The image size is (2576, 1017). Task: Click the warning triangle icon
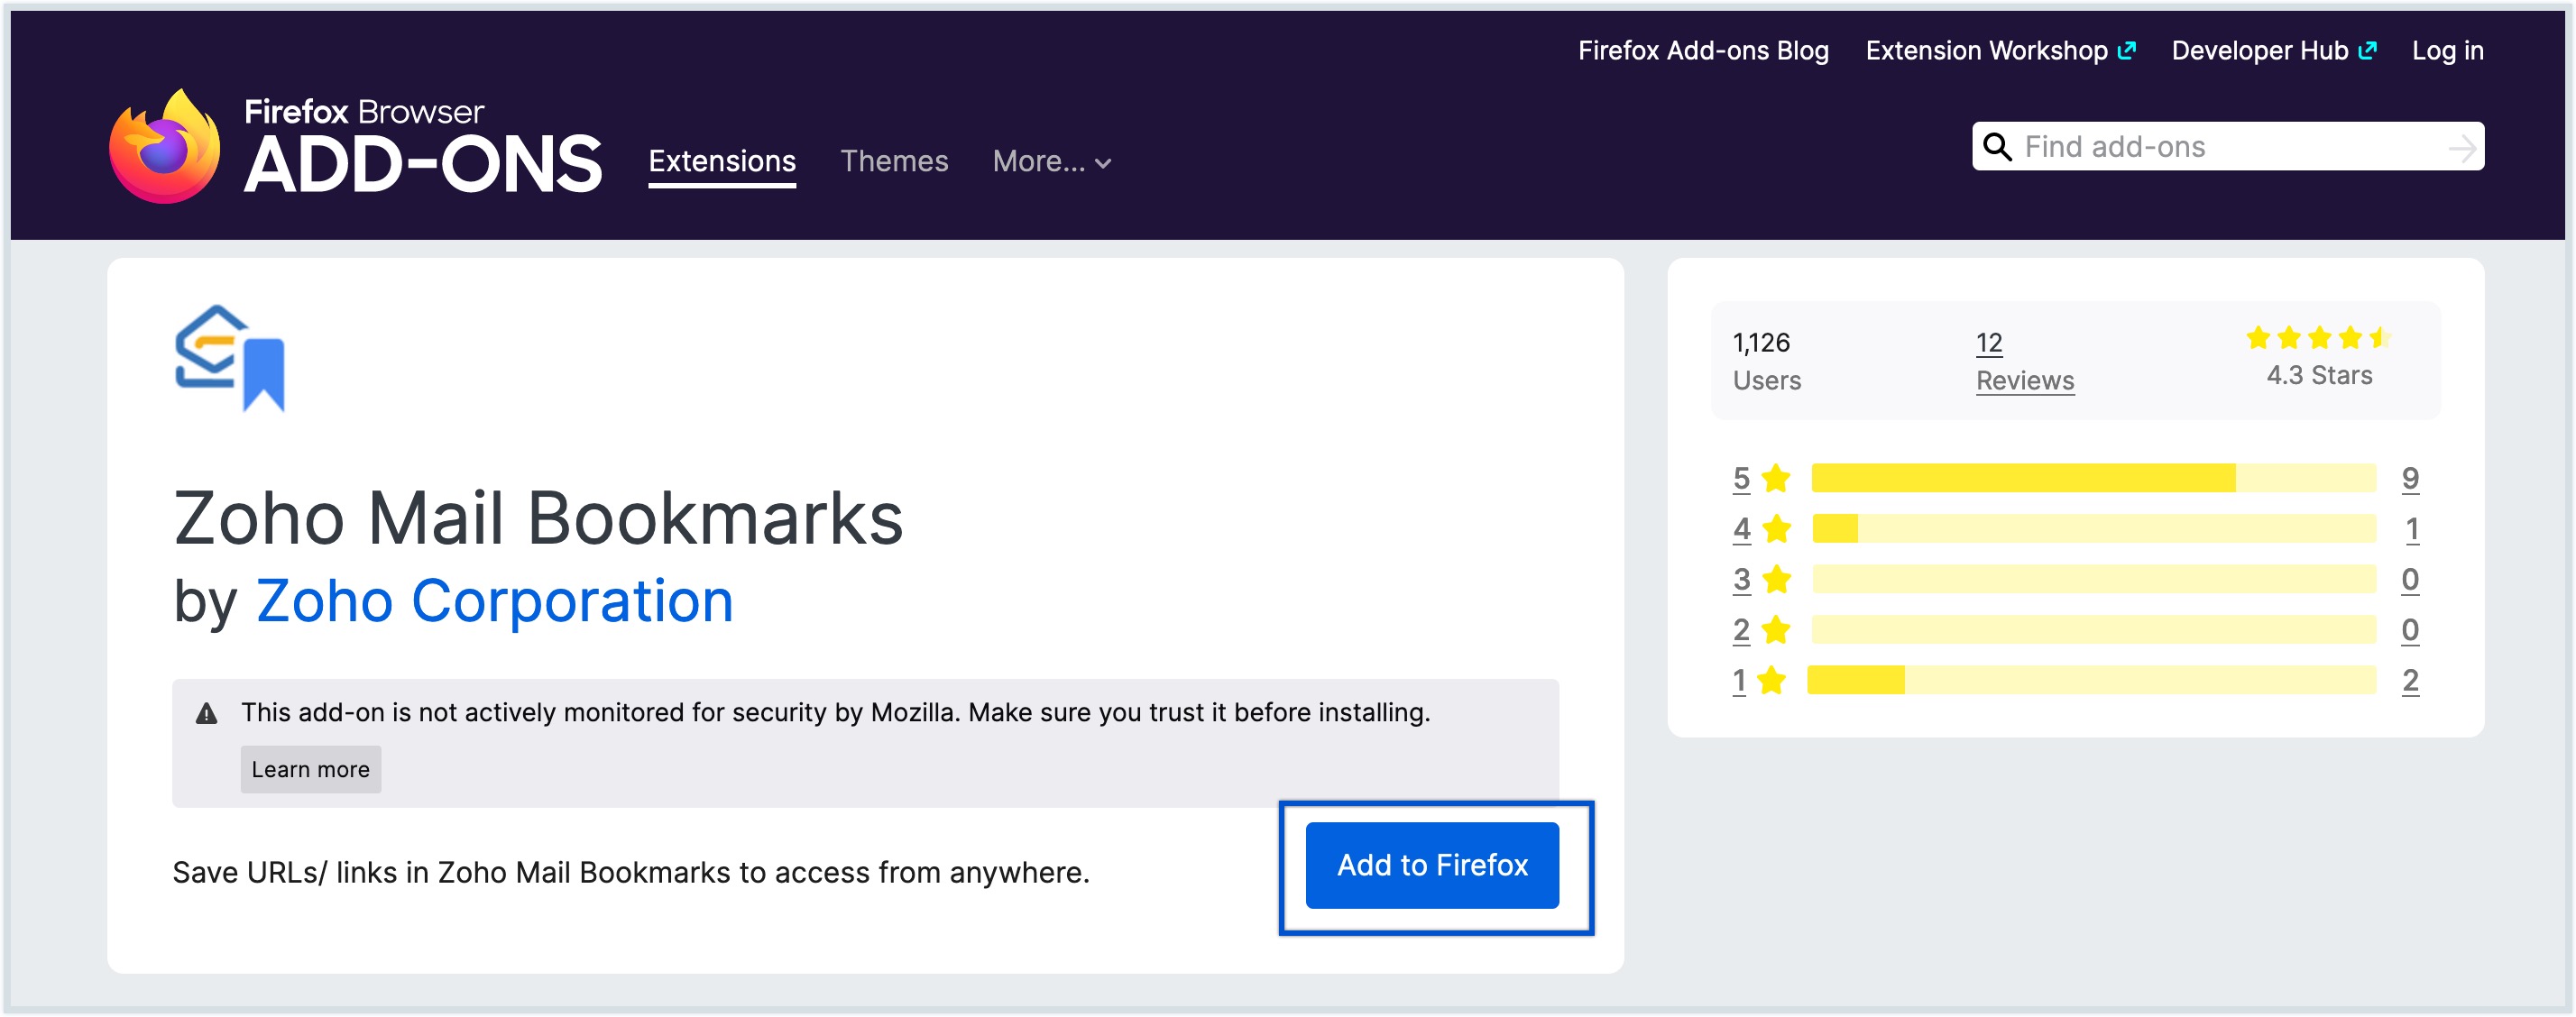(206, 712)
